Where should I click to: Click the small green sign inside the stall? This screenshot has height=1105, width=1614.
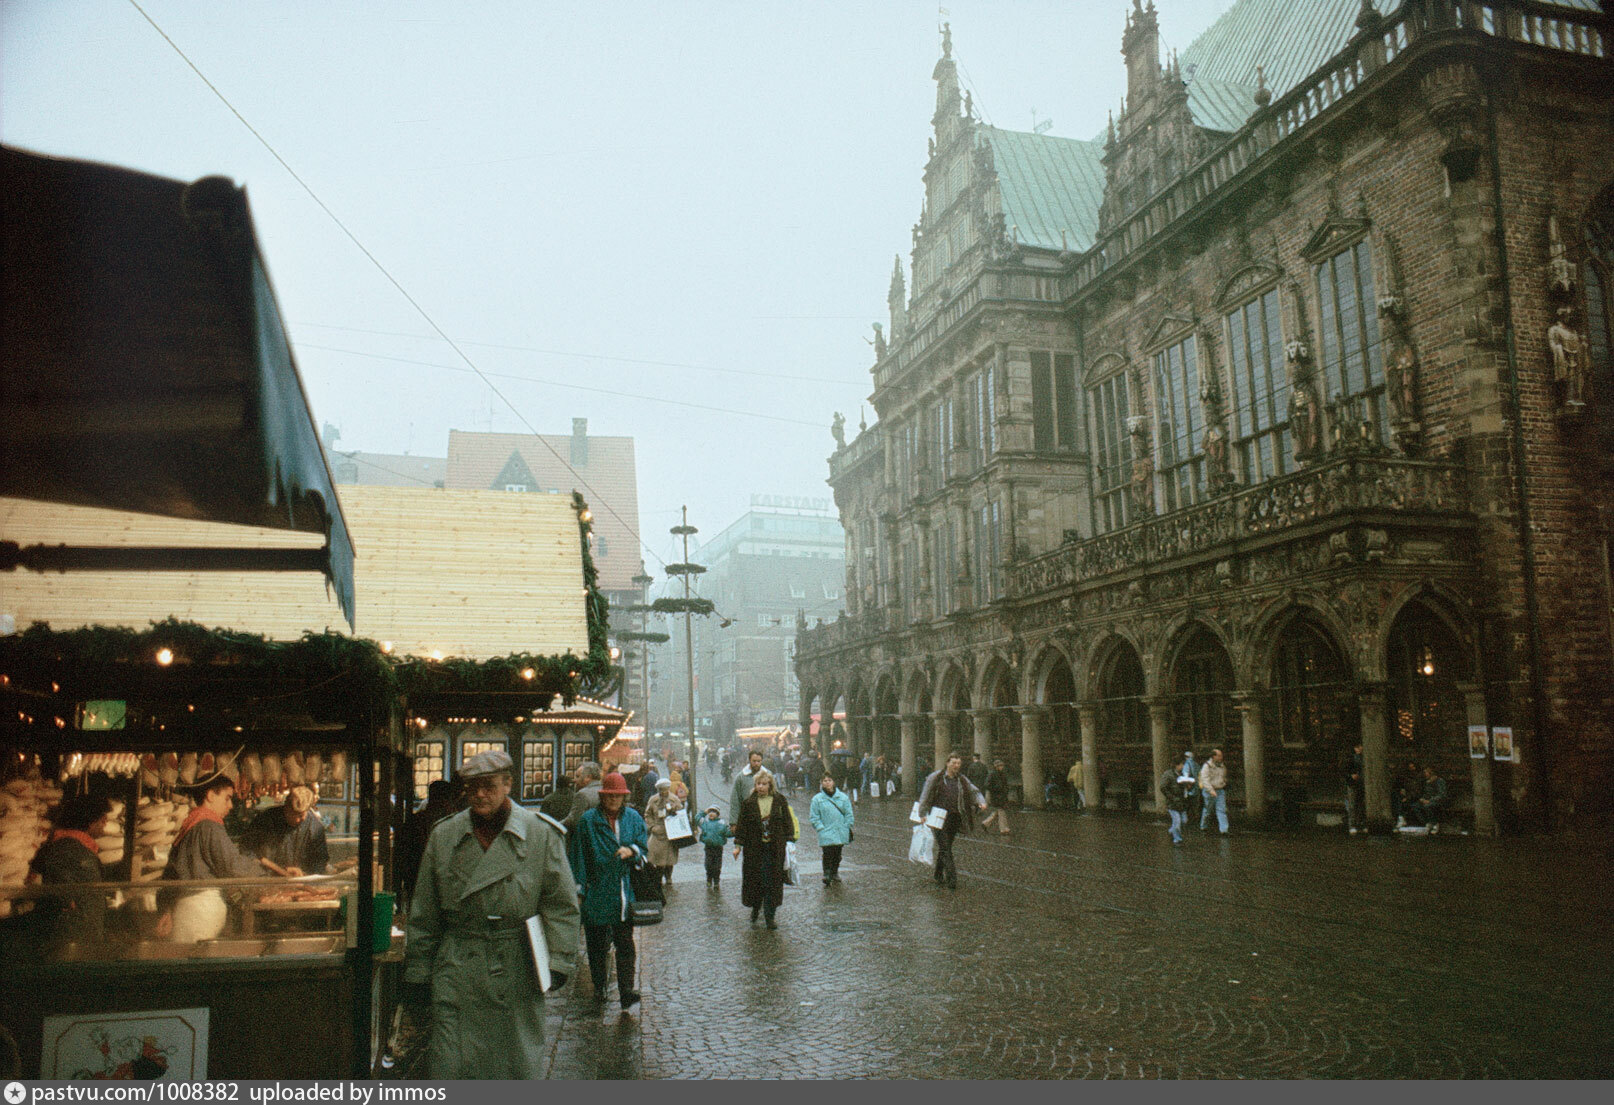[x=104, y=714]
